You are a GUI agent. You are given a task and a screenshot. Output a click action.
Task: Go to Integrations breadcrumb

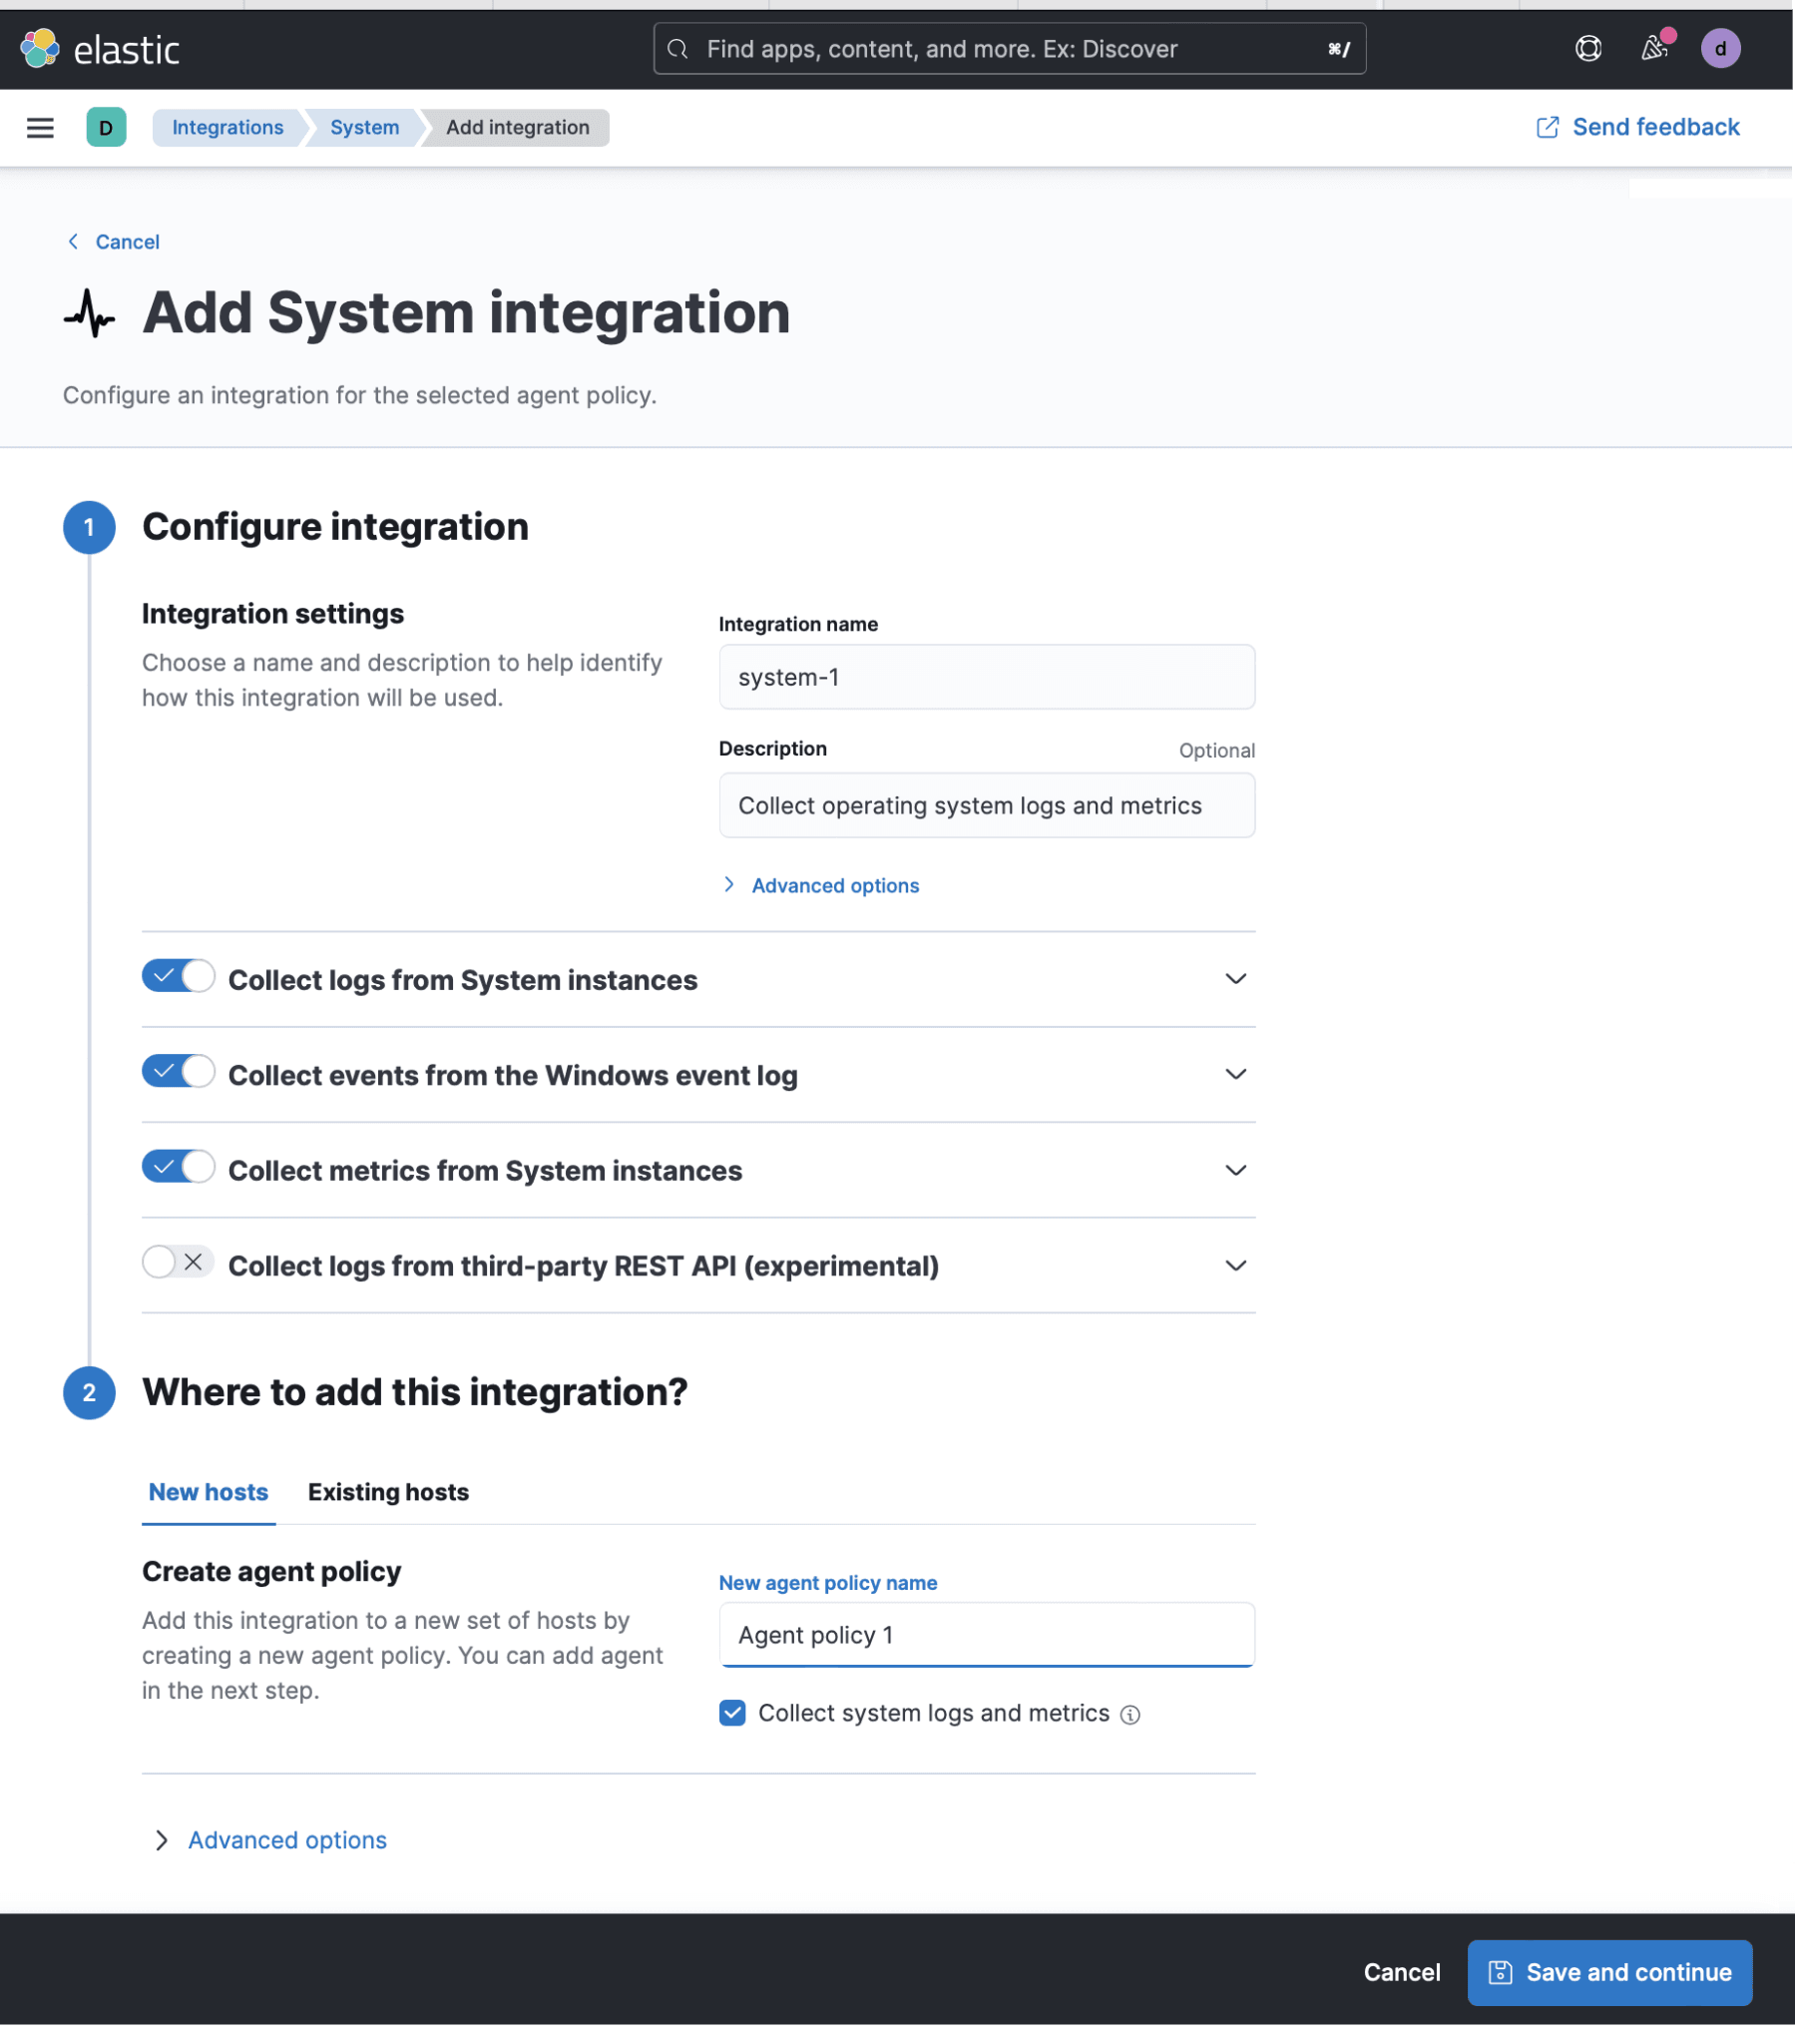click(227, 128)
